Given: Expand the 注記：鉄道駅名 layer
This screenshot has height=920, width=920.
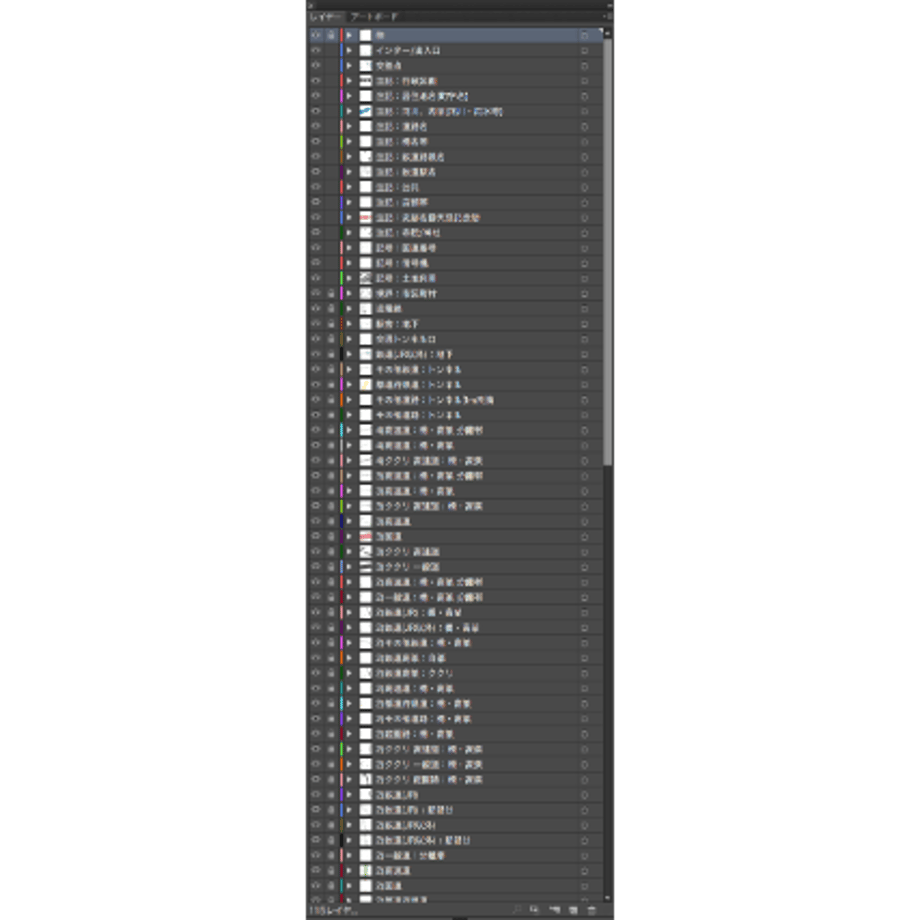Looking at the screenshot, I should click(x=349, y=172).
